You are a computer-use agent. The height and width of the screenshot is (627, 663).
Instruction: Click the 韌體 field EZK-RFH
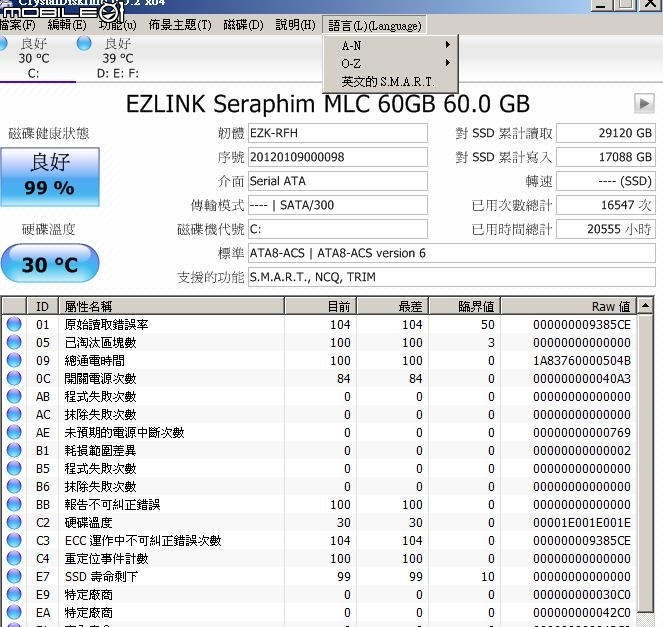(337, 133)
